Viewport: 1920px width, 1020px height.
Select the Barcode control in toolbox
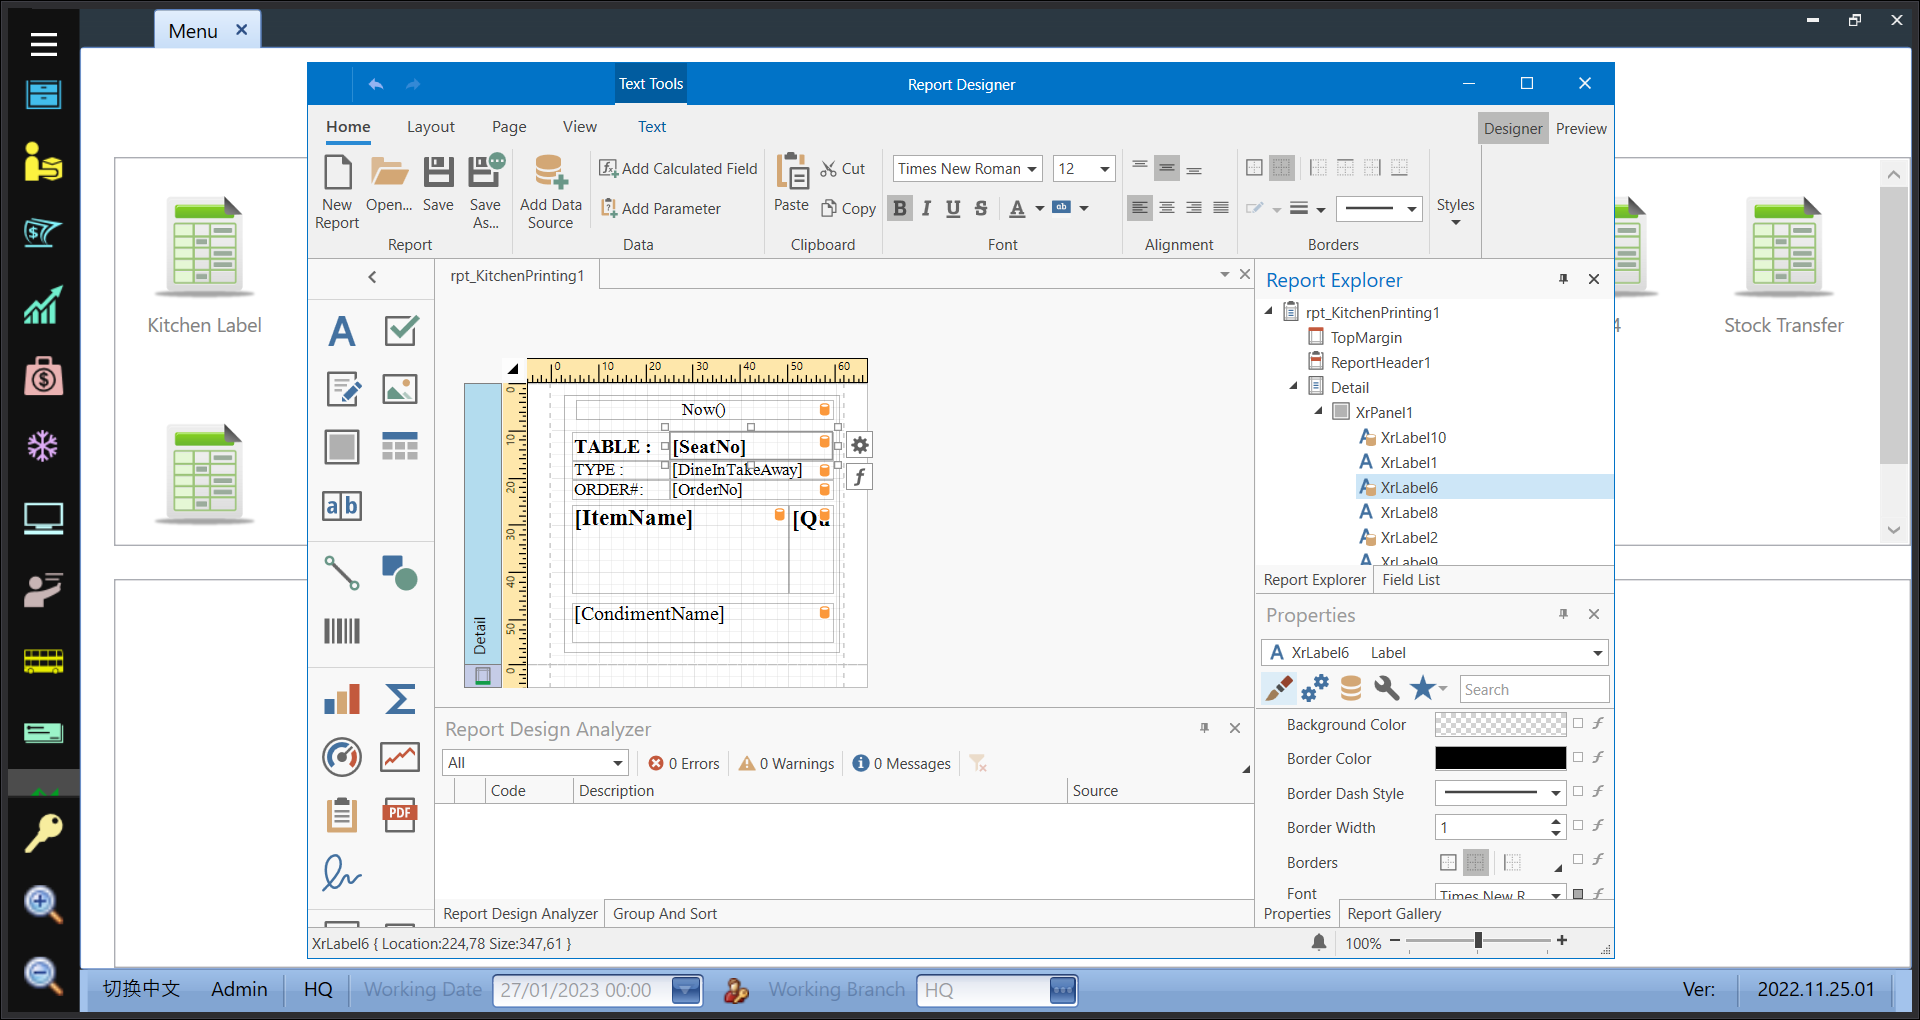coord(342,631)
